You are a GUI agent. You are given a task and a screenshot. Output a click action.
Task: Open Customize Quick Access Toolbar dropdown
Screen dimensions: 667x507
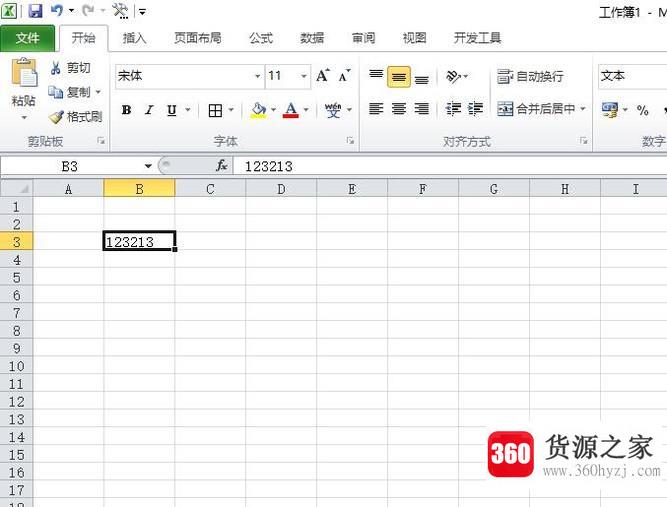point(143,11)
